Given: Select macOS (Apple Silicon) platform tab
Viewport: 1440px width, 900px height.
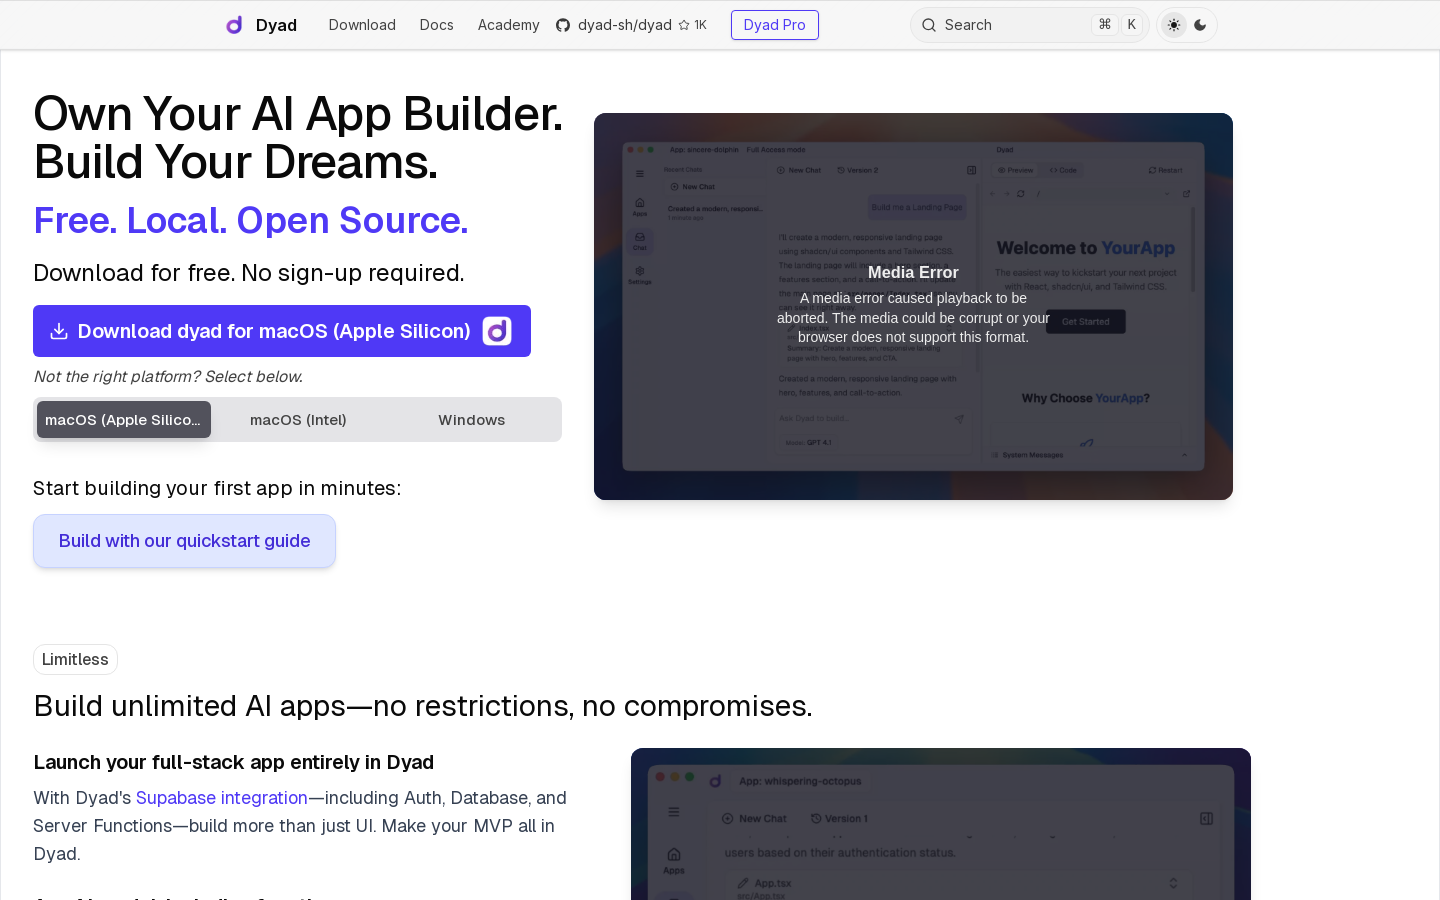Looking at the screenshot, I should click(124, 420).
